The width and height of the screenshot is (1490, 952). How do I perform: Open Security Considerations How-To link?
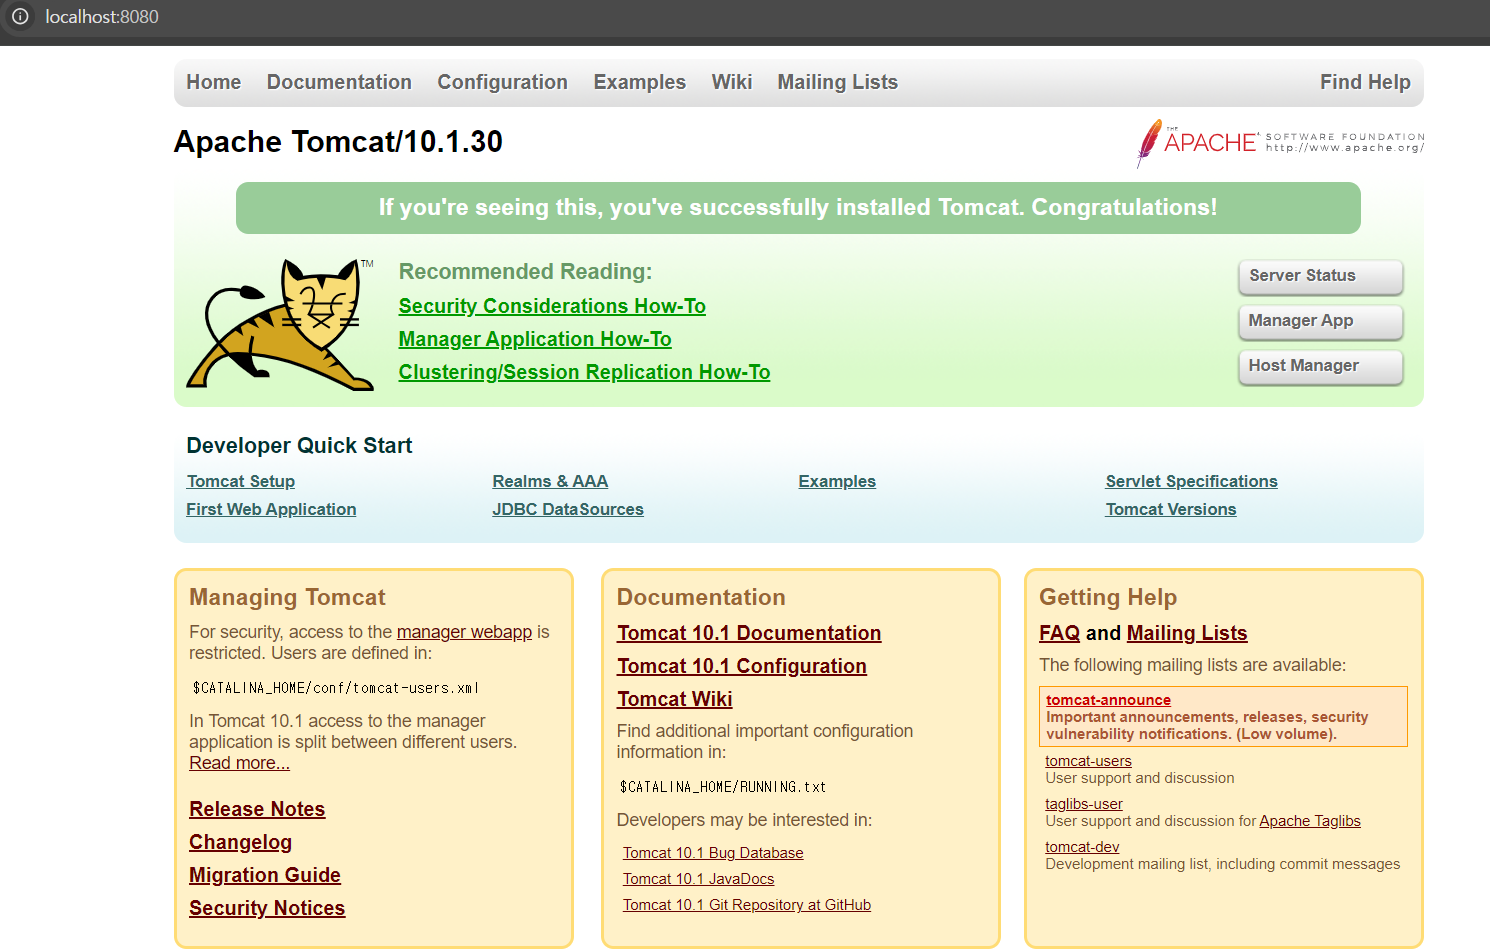tap(552, 306)
